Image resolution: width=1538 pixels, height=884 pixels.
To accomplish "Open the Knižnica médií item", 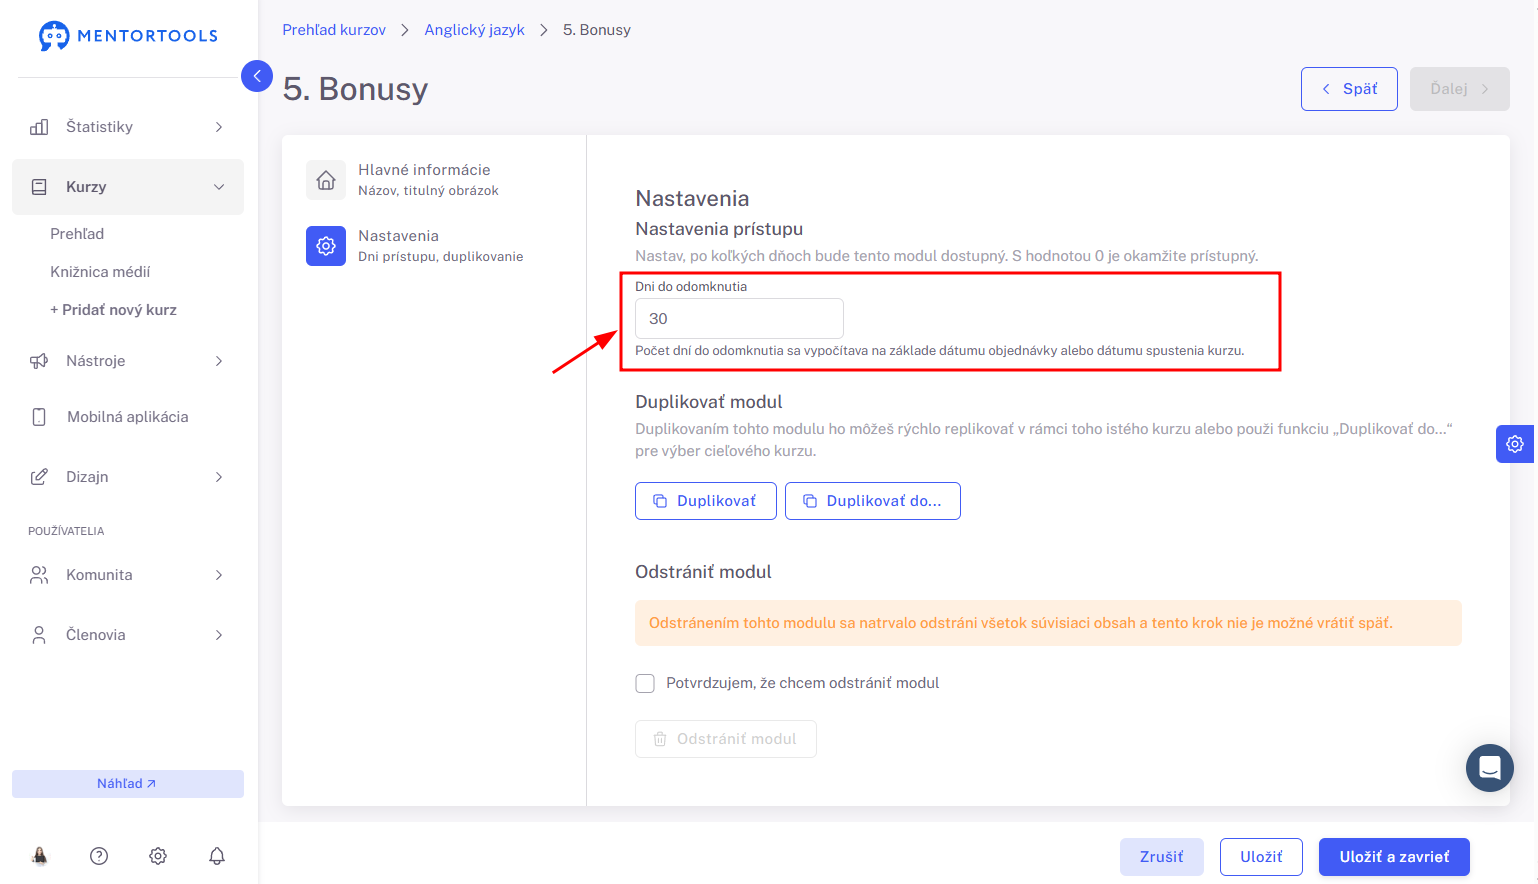I will [100, 272].
